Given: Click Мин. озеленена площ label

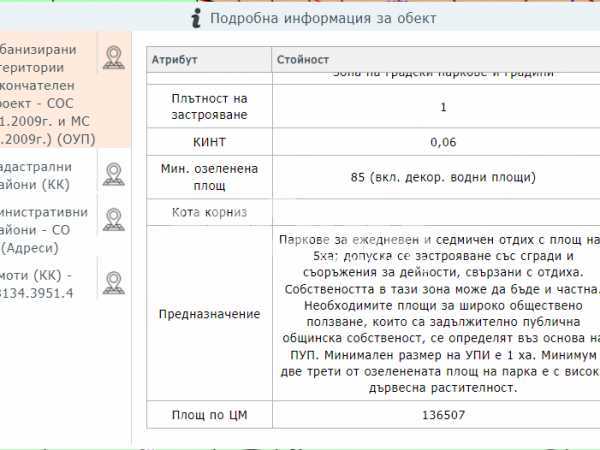Looking at the screenshot, I should point(209,177).
